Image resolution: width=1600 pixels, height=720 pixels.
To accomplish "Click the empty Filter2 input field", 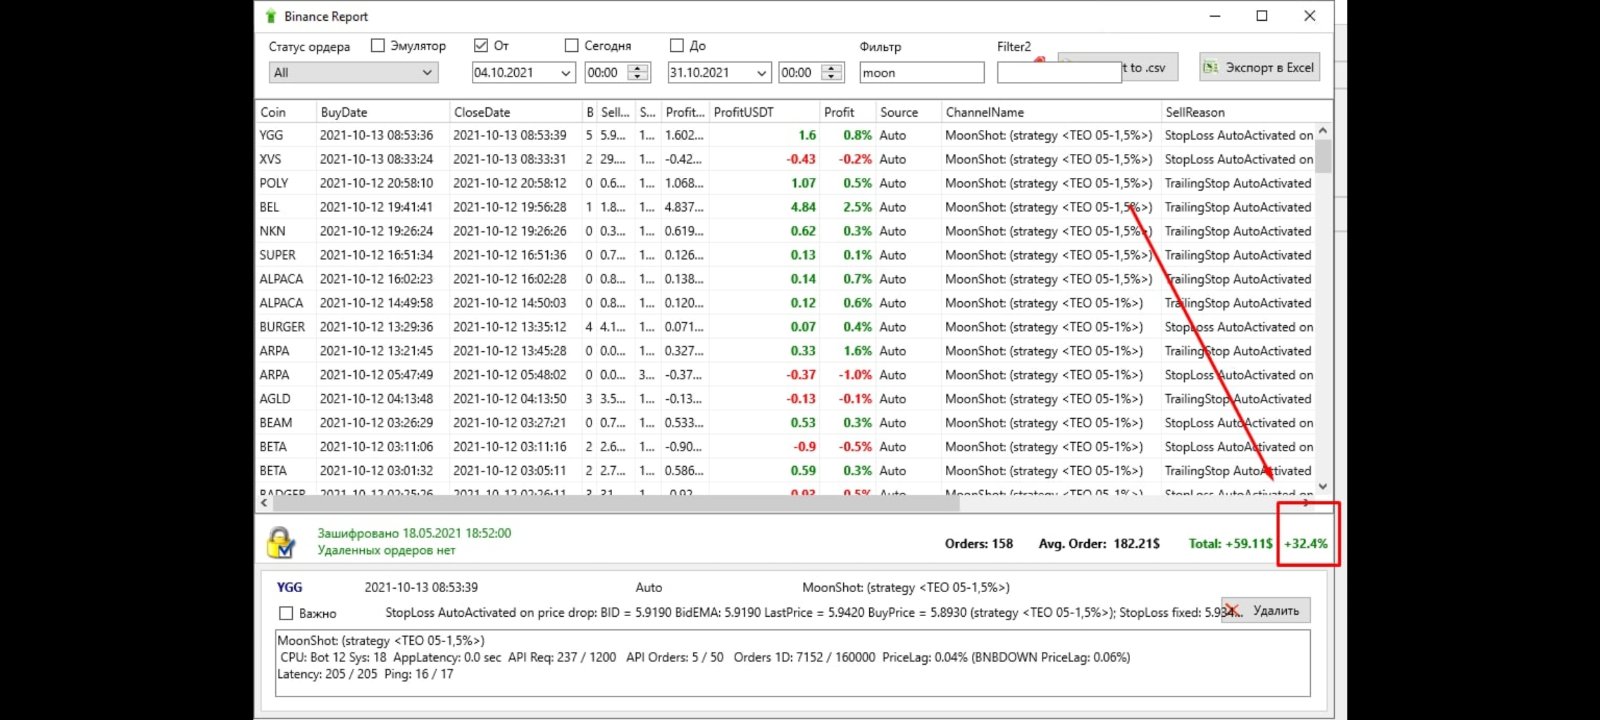I will pyautogui.click(x=1059, y=72).
